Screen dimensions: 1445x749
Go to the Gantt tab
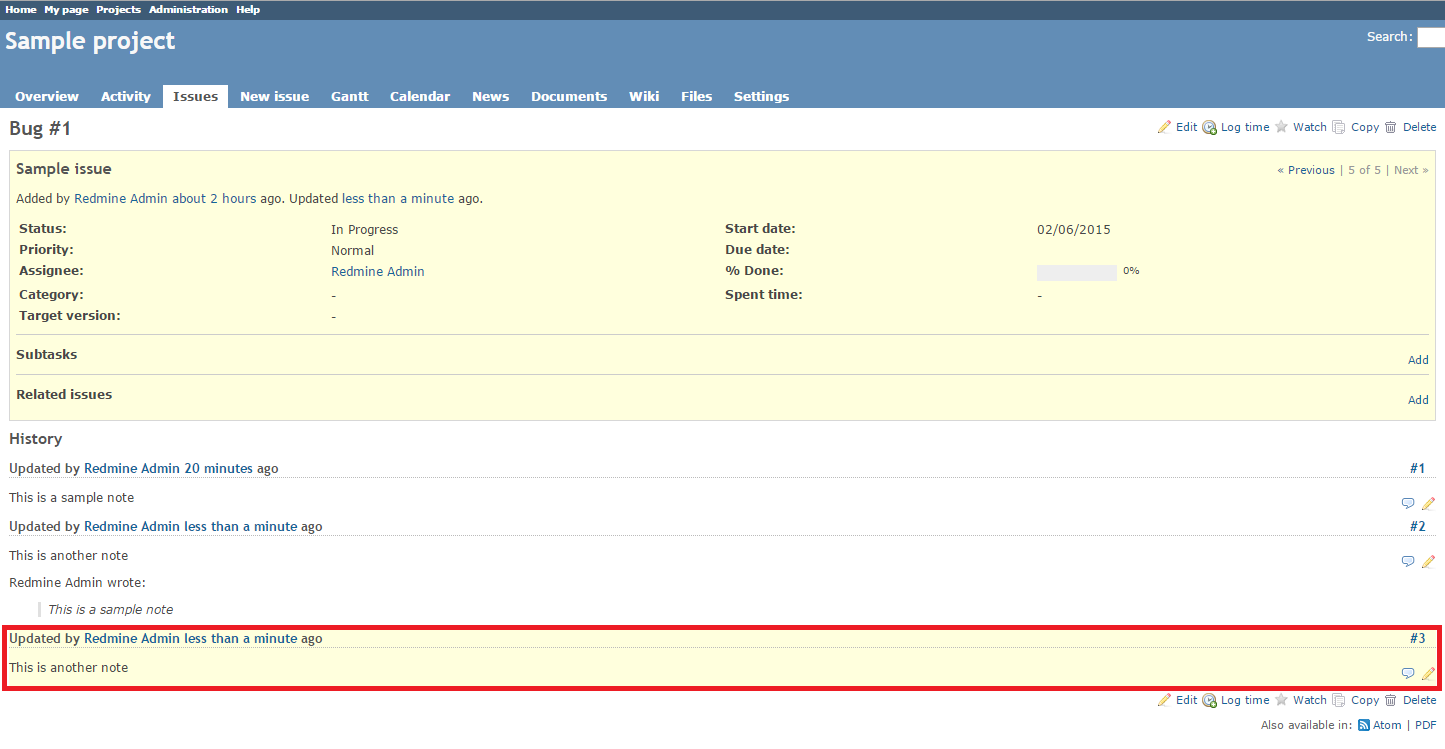tap(350, 96)
